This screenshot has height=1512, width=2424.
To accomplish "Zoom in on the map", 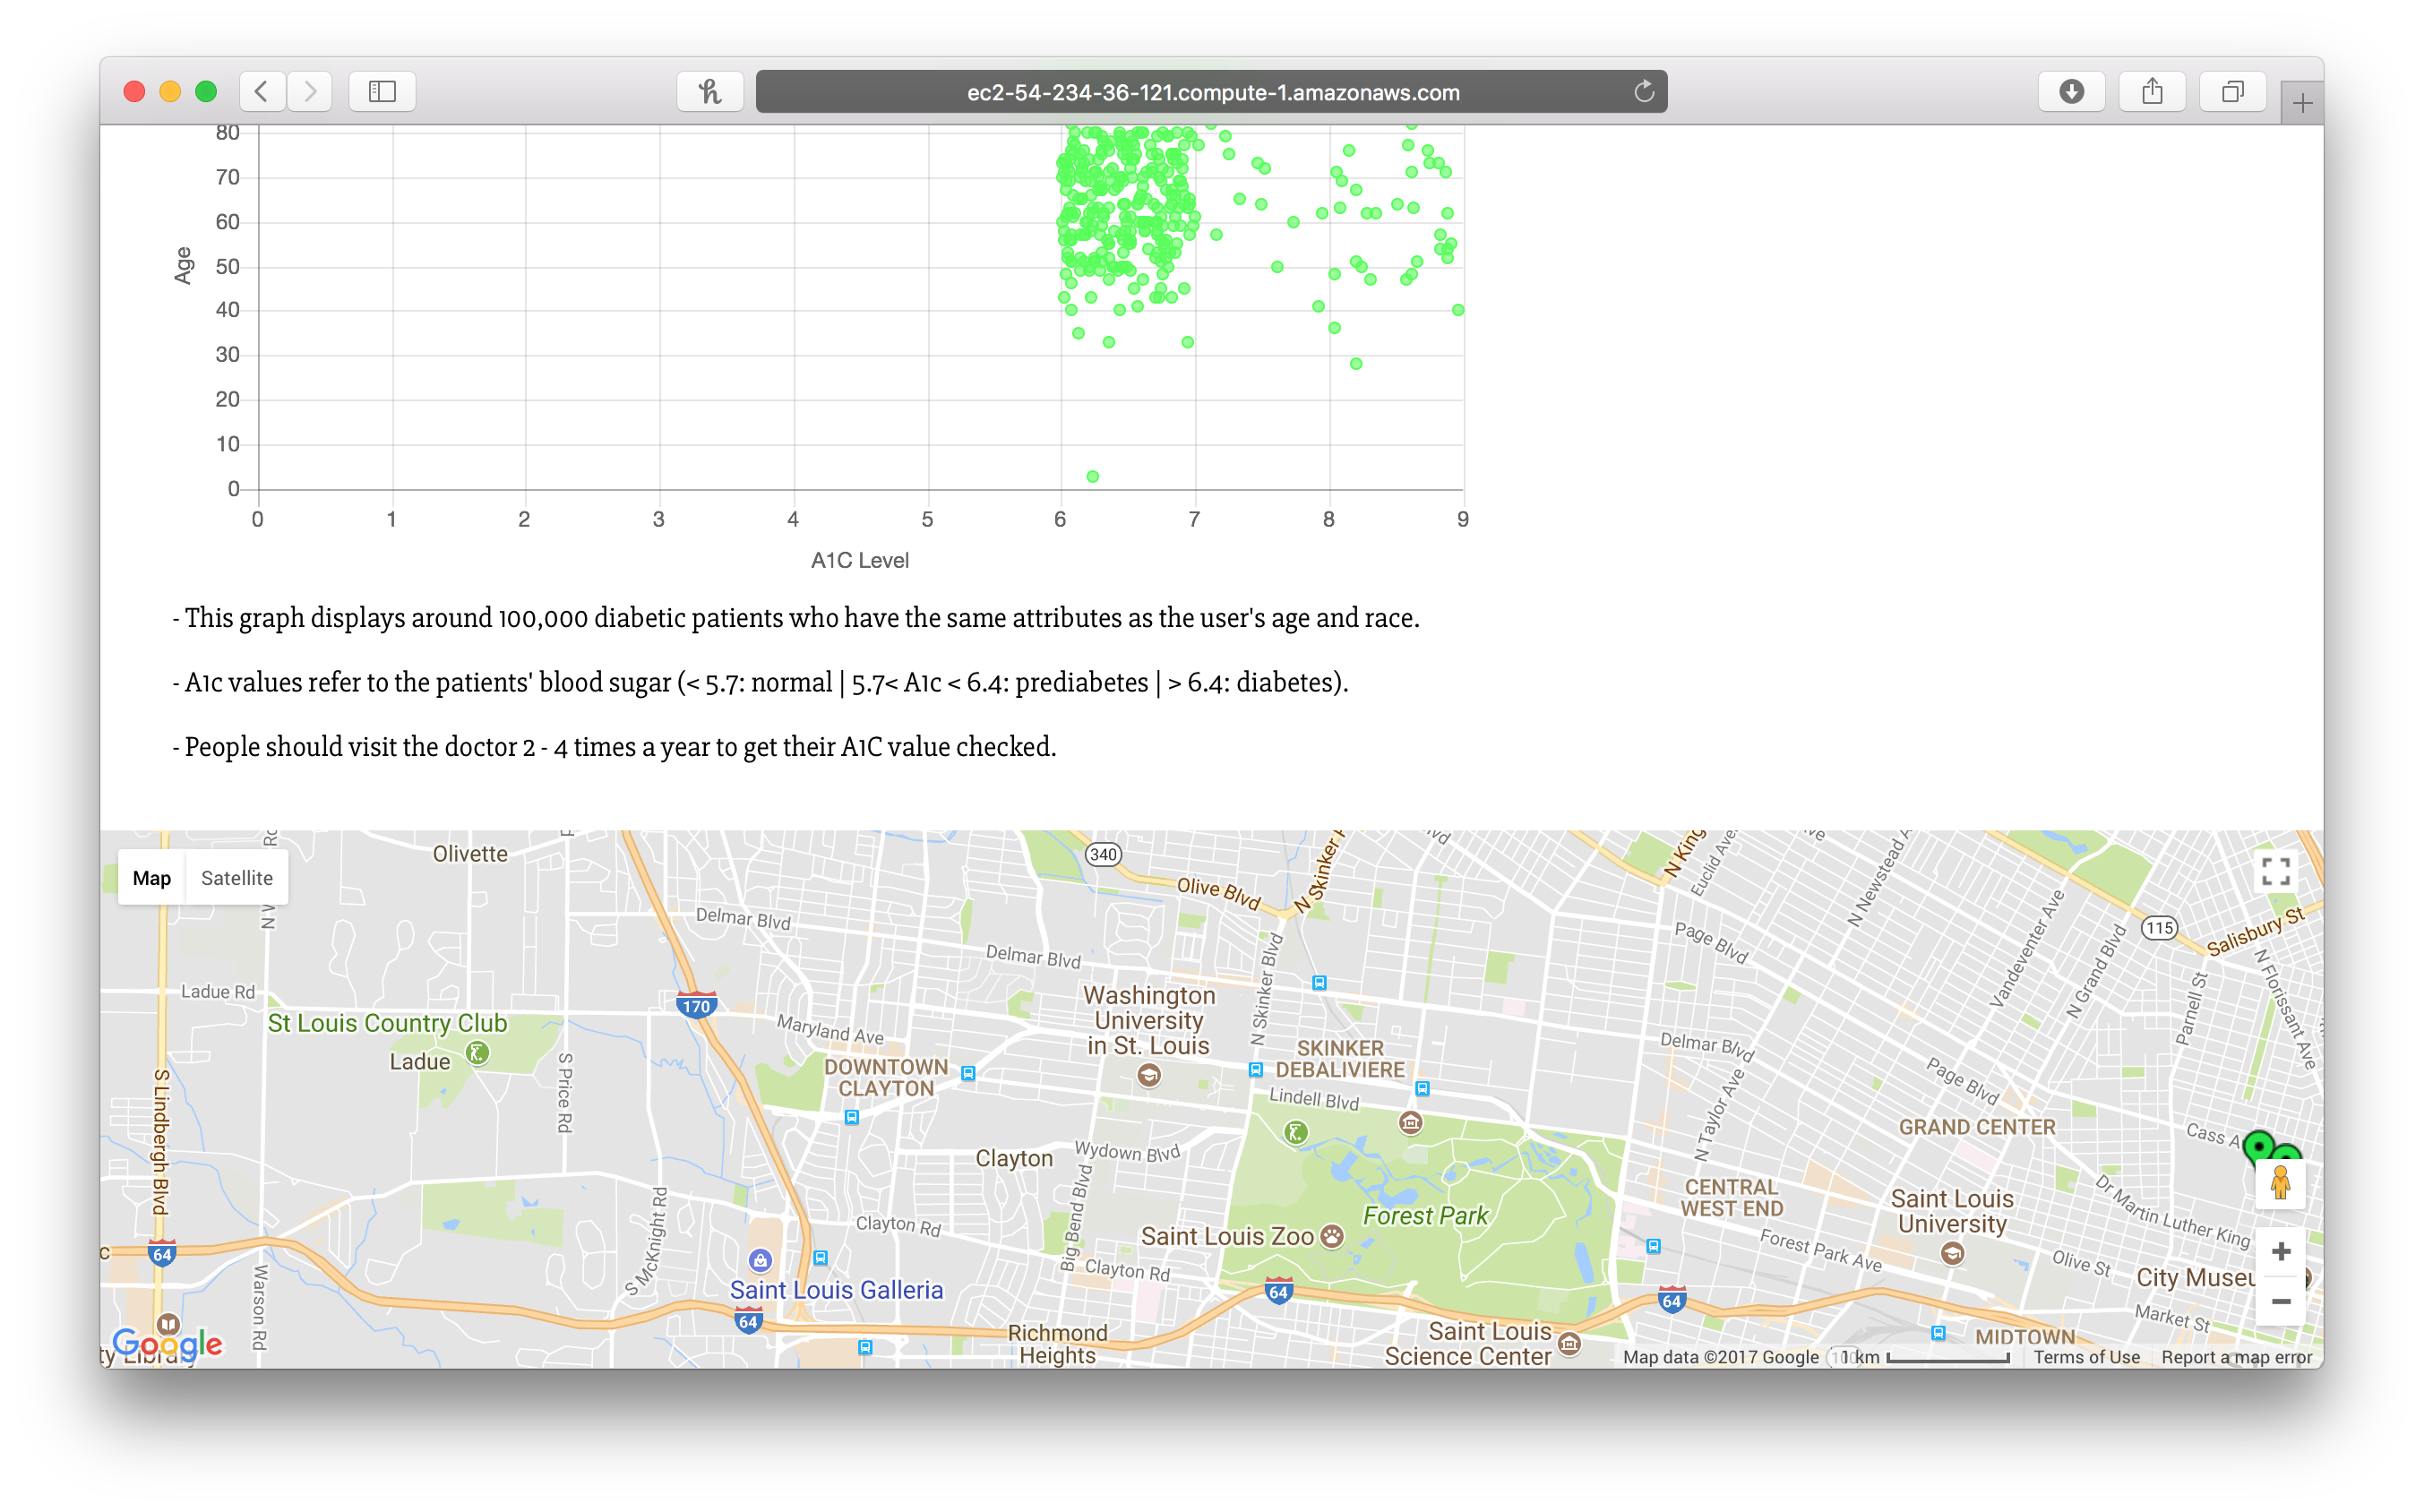I will [x=2280, y=1252].
